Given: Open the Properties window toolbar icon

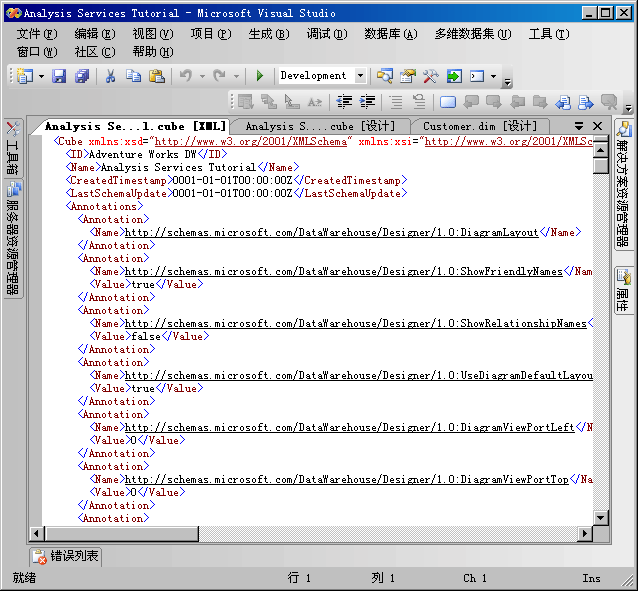Looking at the screenshot, I should point(408,76).
